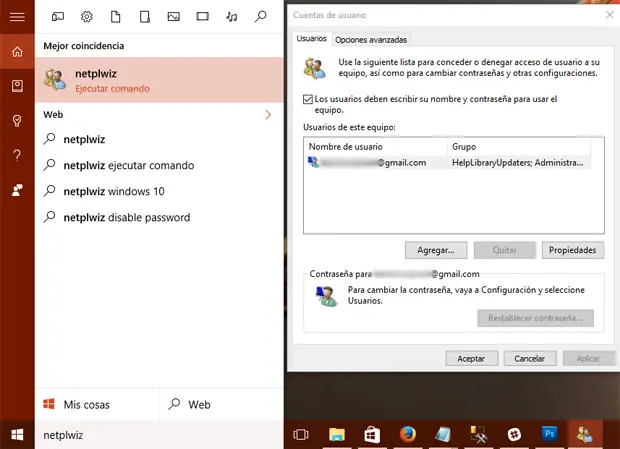Open the question mark Help icon
Screen dimensions: 620x449
[17, 155]
